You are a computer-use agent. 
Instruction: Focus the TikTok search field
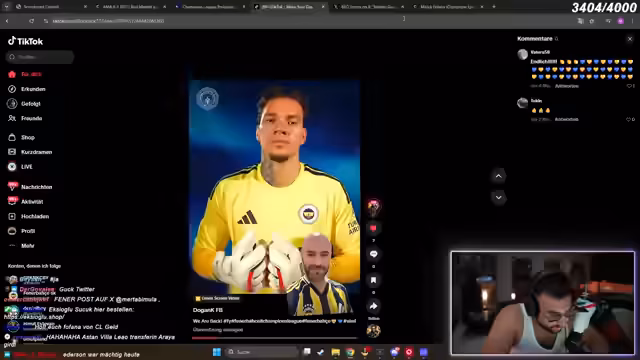click(40, 57)
